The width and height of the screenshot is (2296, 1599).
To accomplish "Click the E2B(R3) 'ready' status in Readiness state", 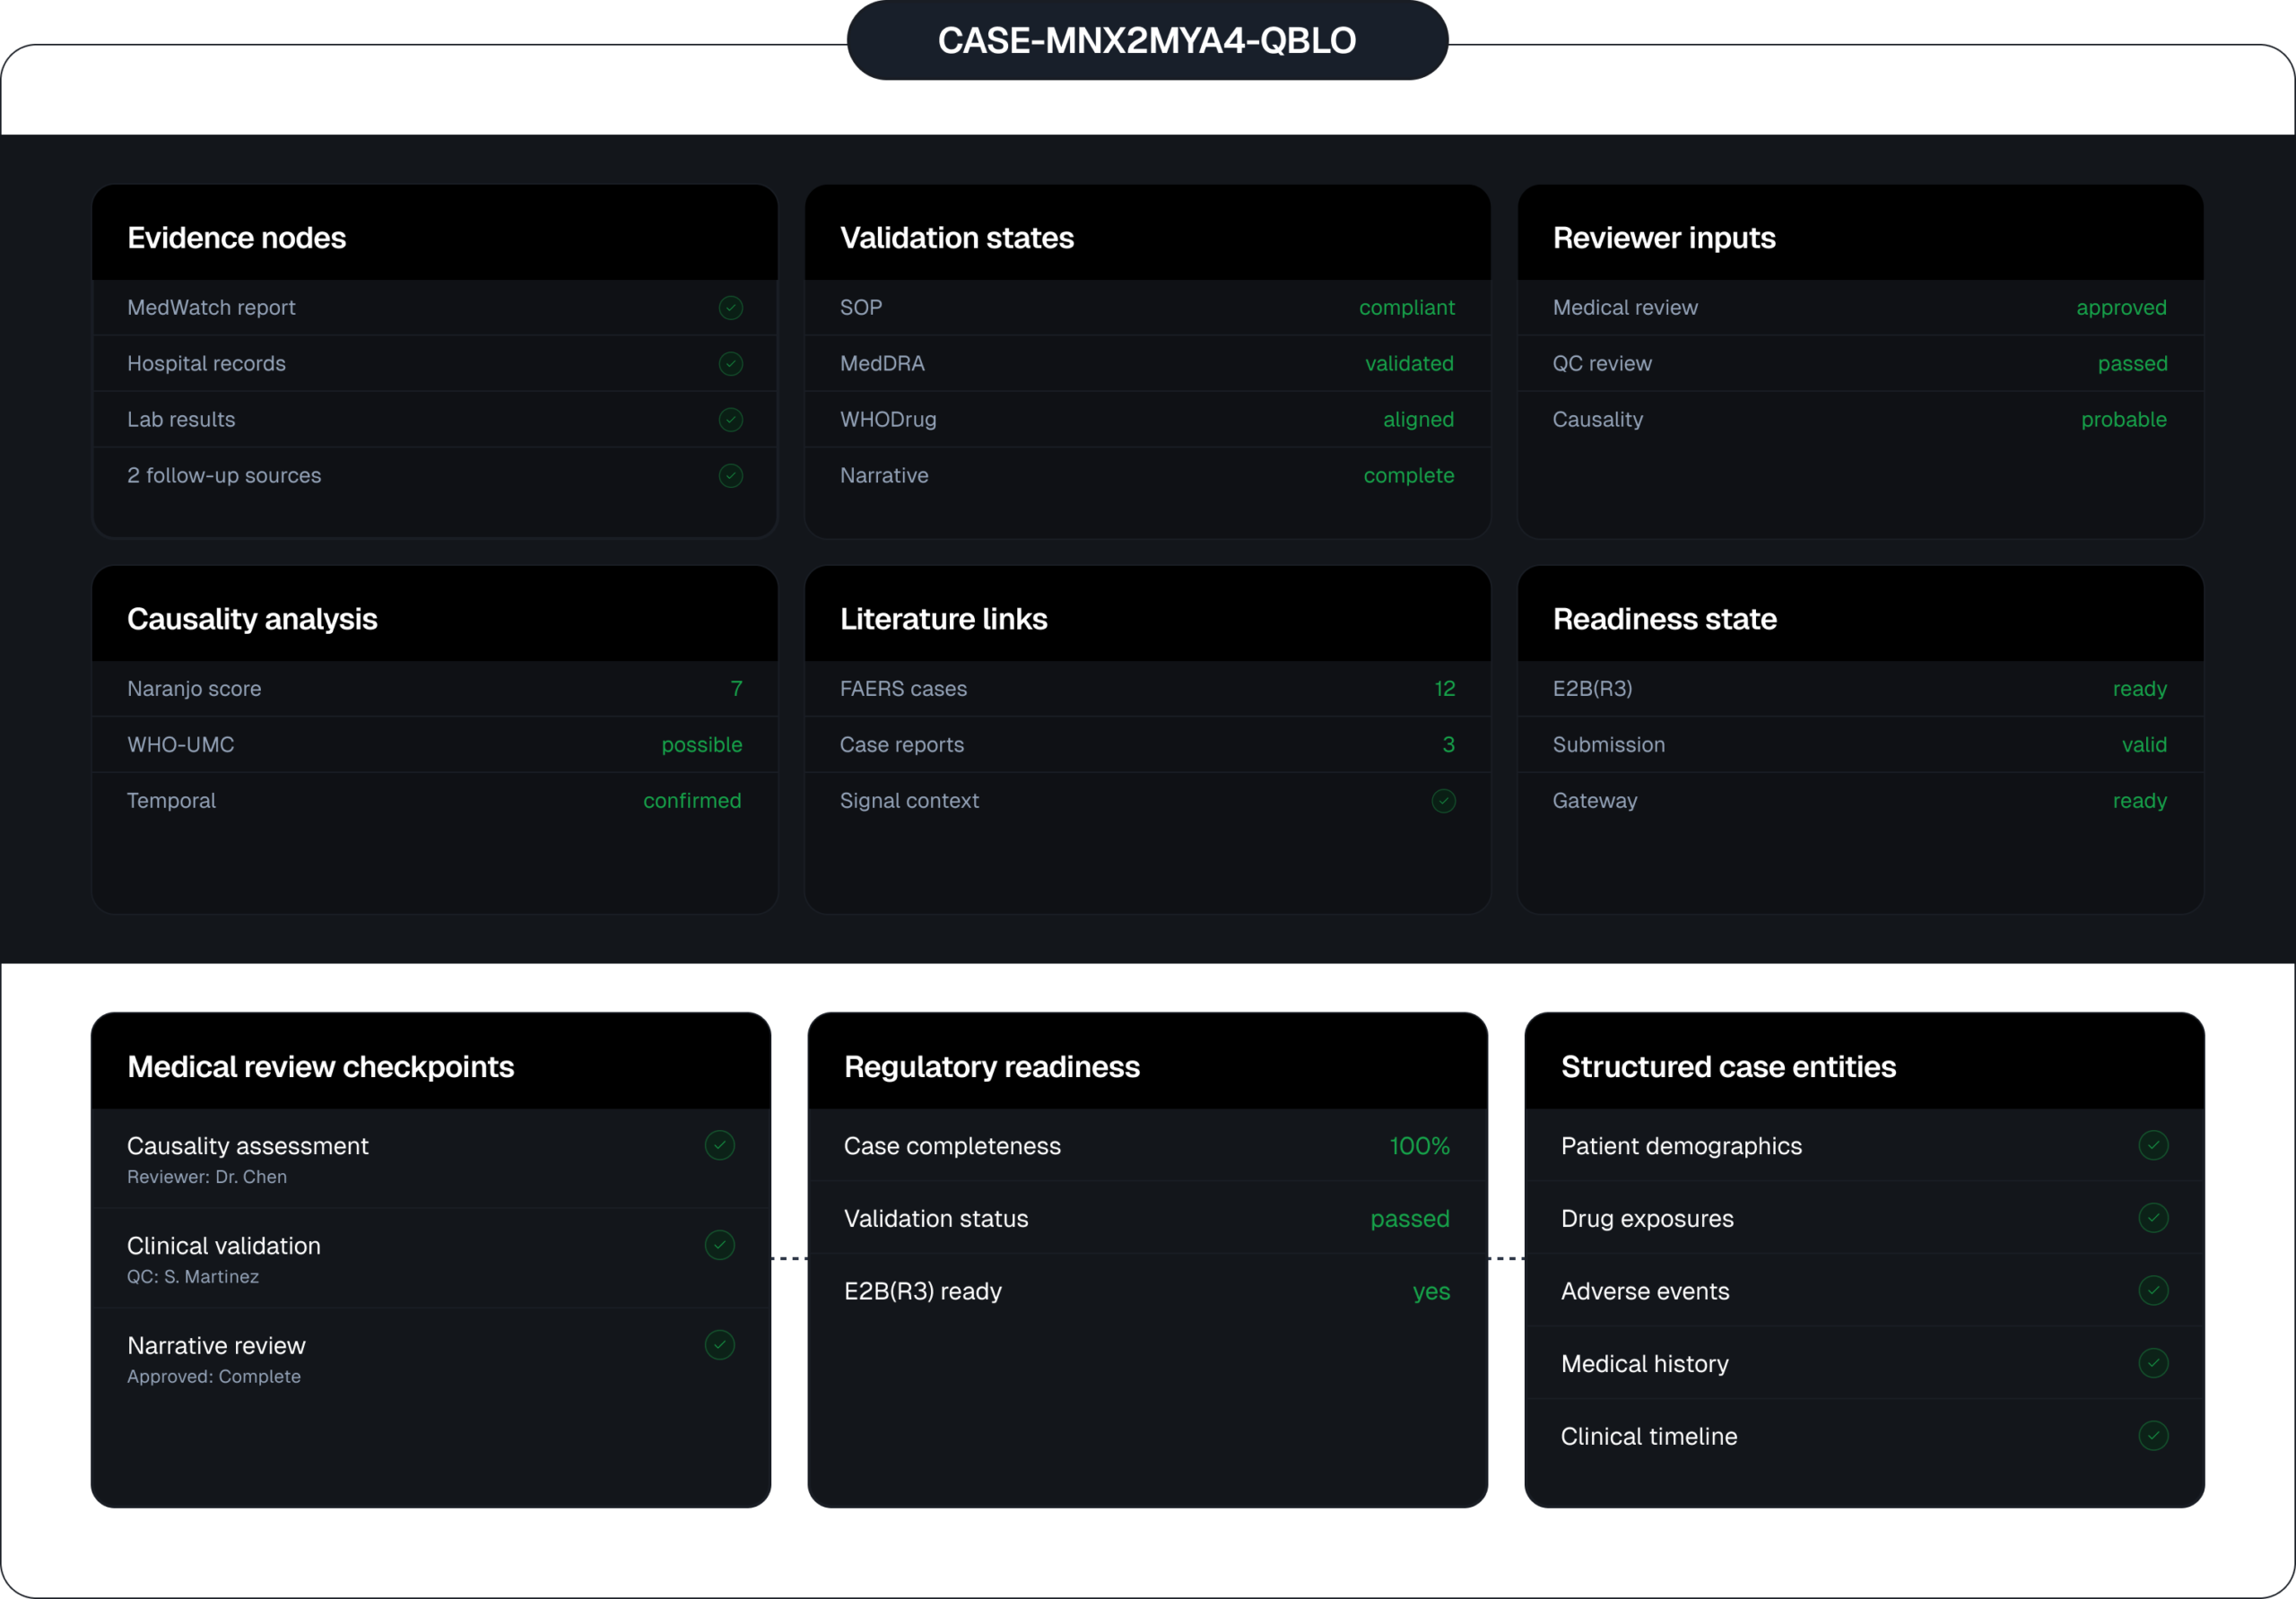I will coord(2140,689).
